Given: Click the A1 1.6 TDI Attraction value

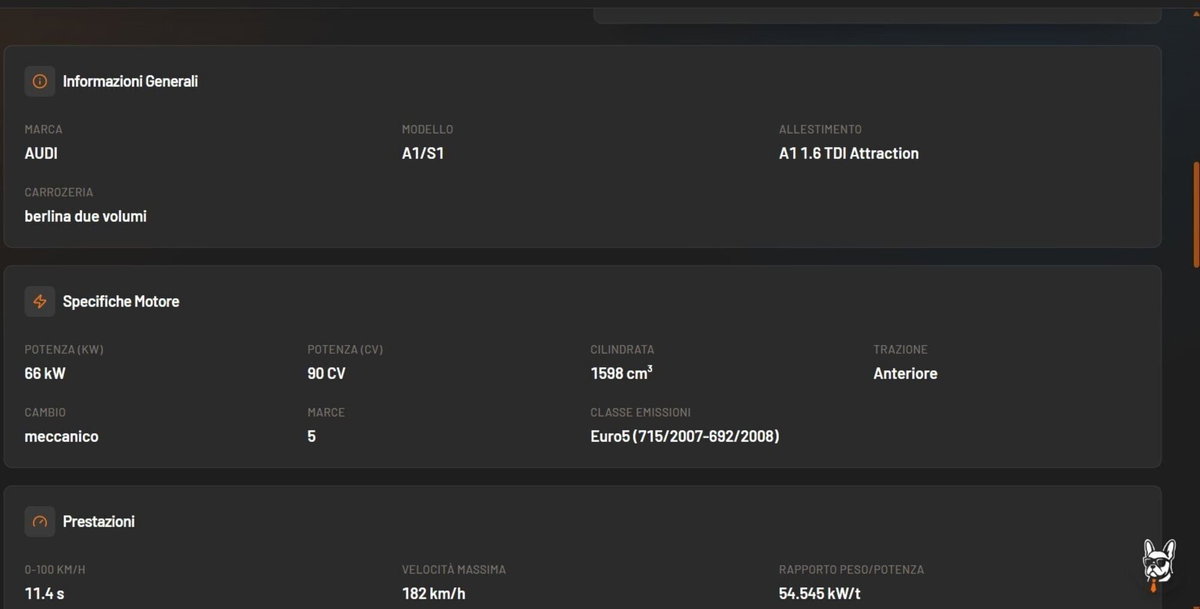Looking at the screenshot, I should click(x=849, y=153).
